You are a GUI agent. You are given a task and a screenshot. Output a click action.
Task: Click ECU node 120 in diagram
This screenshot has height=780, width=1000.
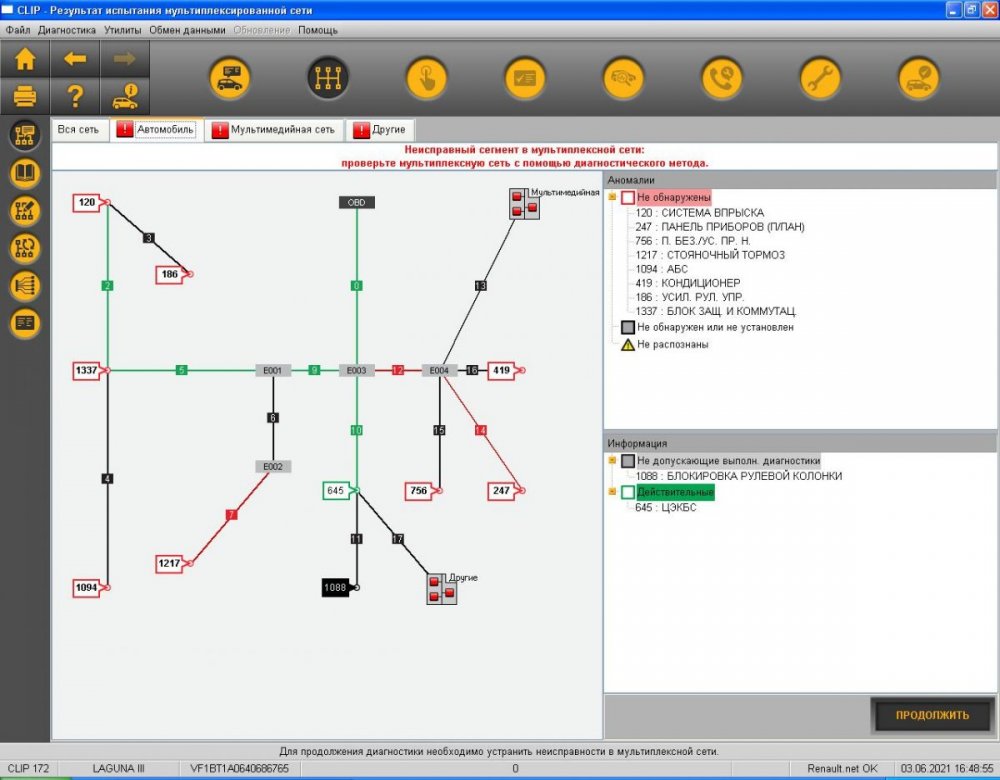87,203
